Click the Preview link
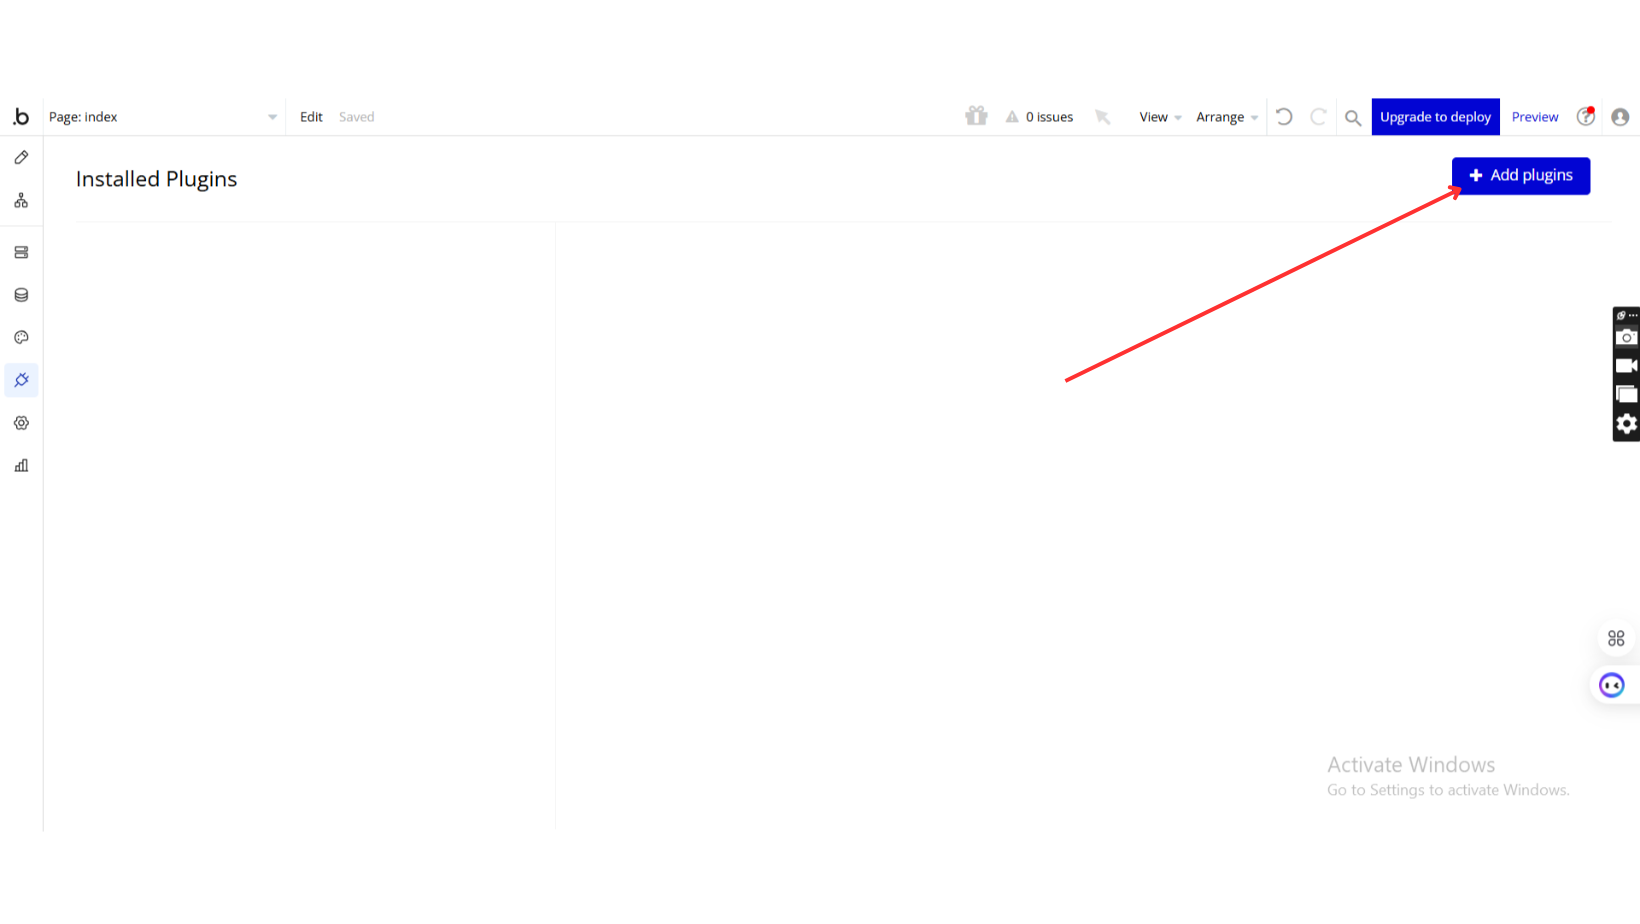The width and height of the screenshot is (1640, 924). tap(1535, 117)
